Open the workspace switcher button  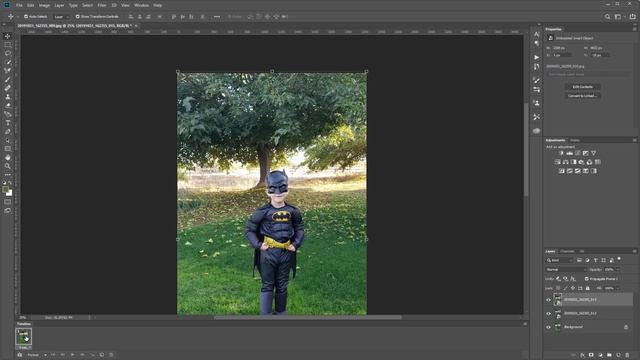619,17
